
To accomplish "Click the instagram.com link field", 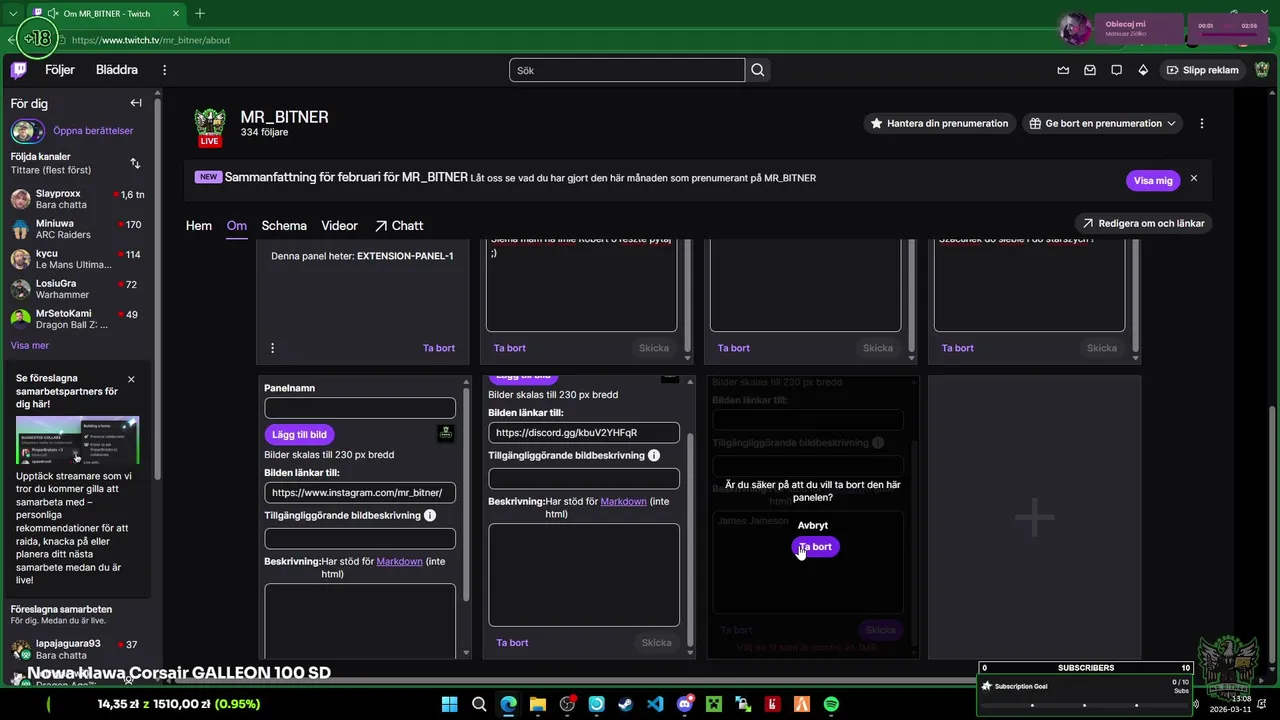I will [360, 493].
